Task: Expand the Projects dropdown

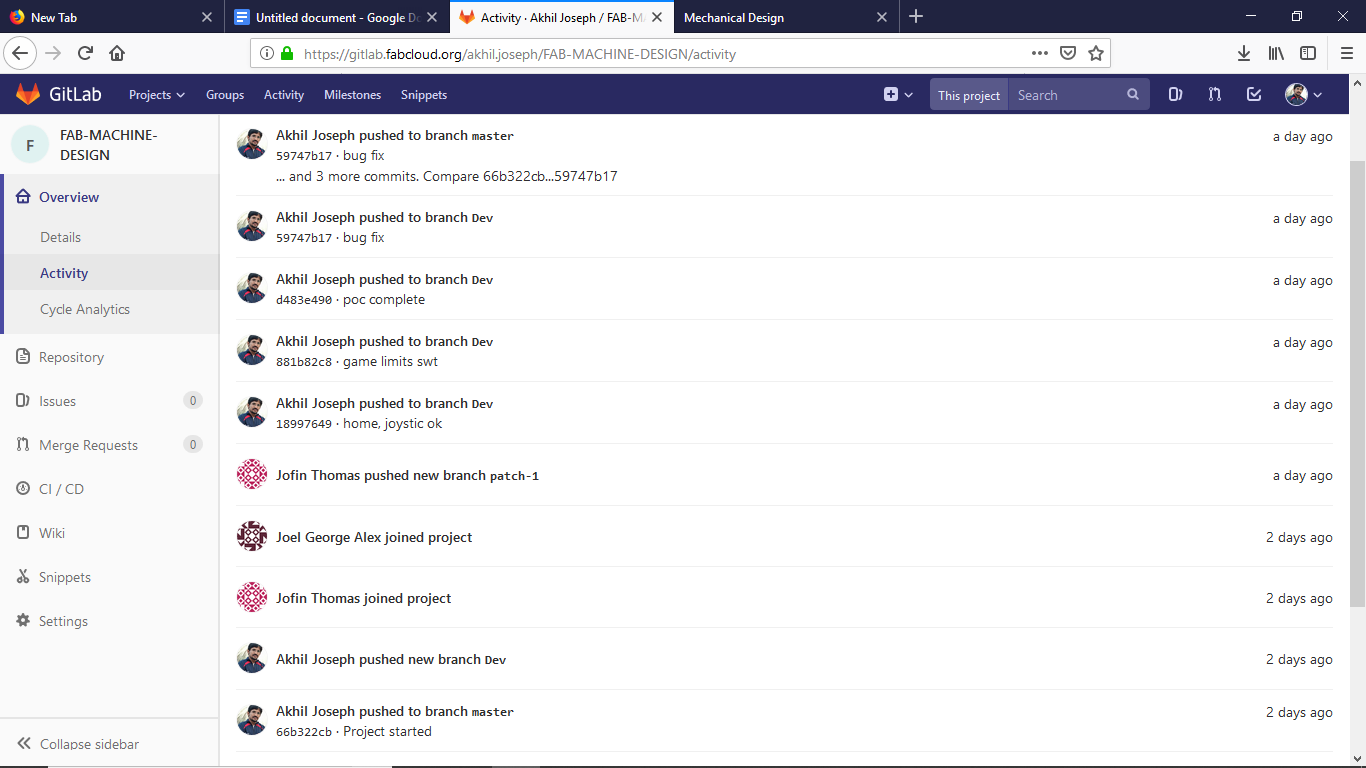Action: (157, 95)
